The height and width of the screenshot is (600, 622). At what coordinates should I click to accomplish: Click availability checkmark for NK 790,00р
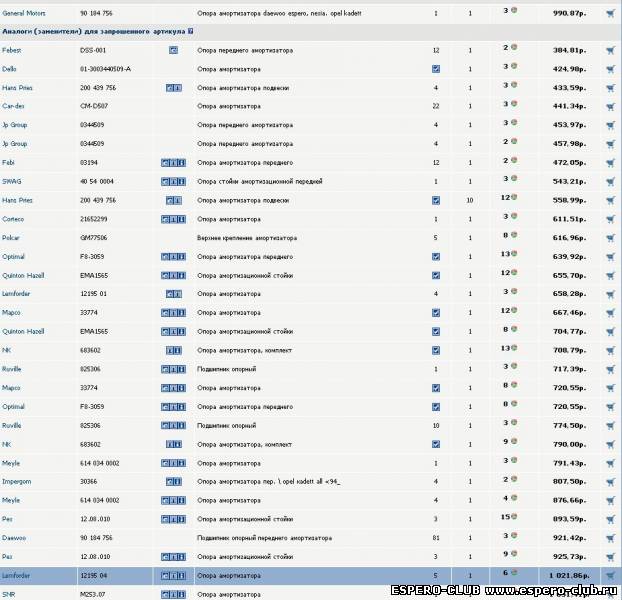tap(436, 444)
